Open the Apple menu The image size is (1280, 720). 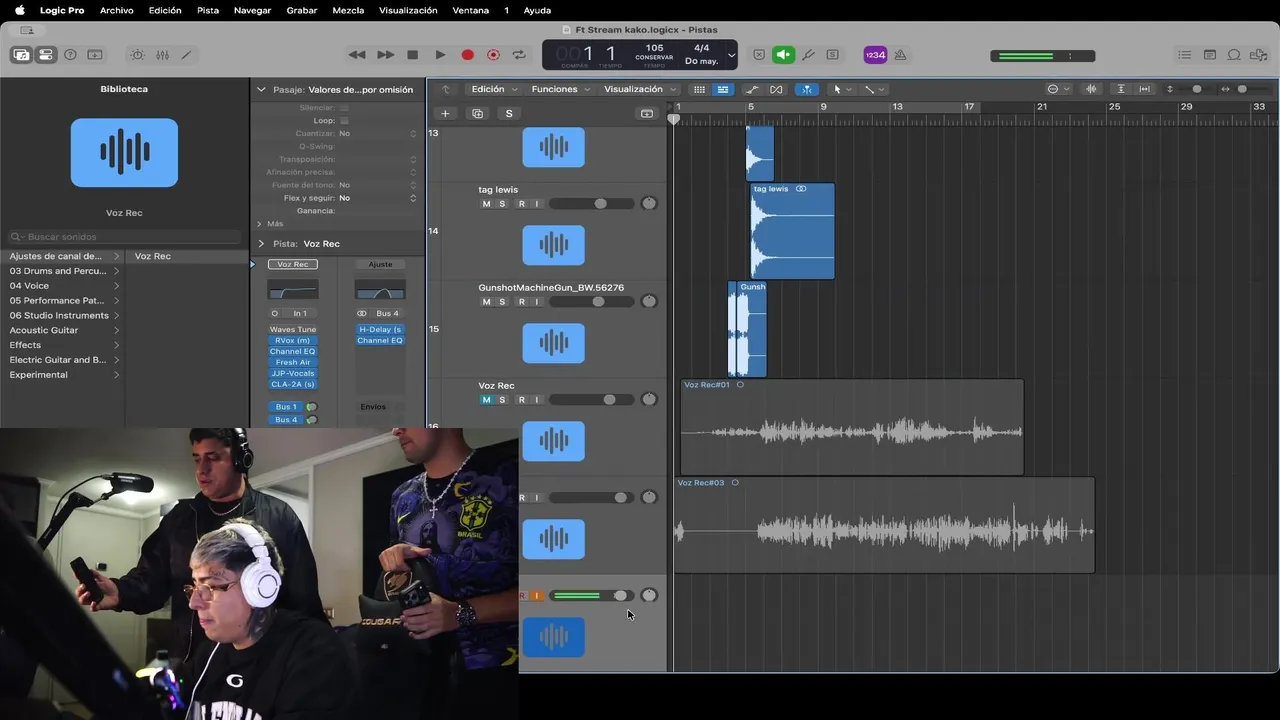click(19, 10)
